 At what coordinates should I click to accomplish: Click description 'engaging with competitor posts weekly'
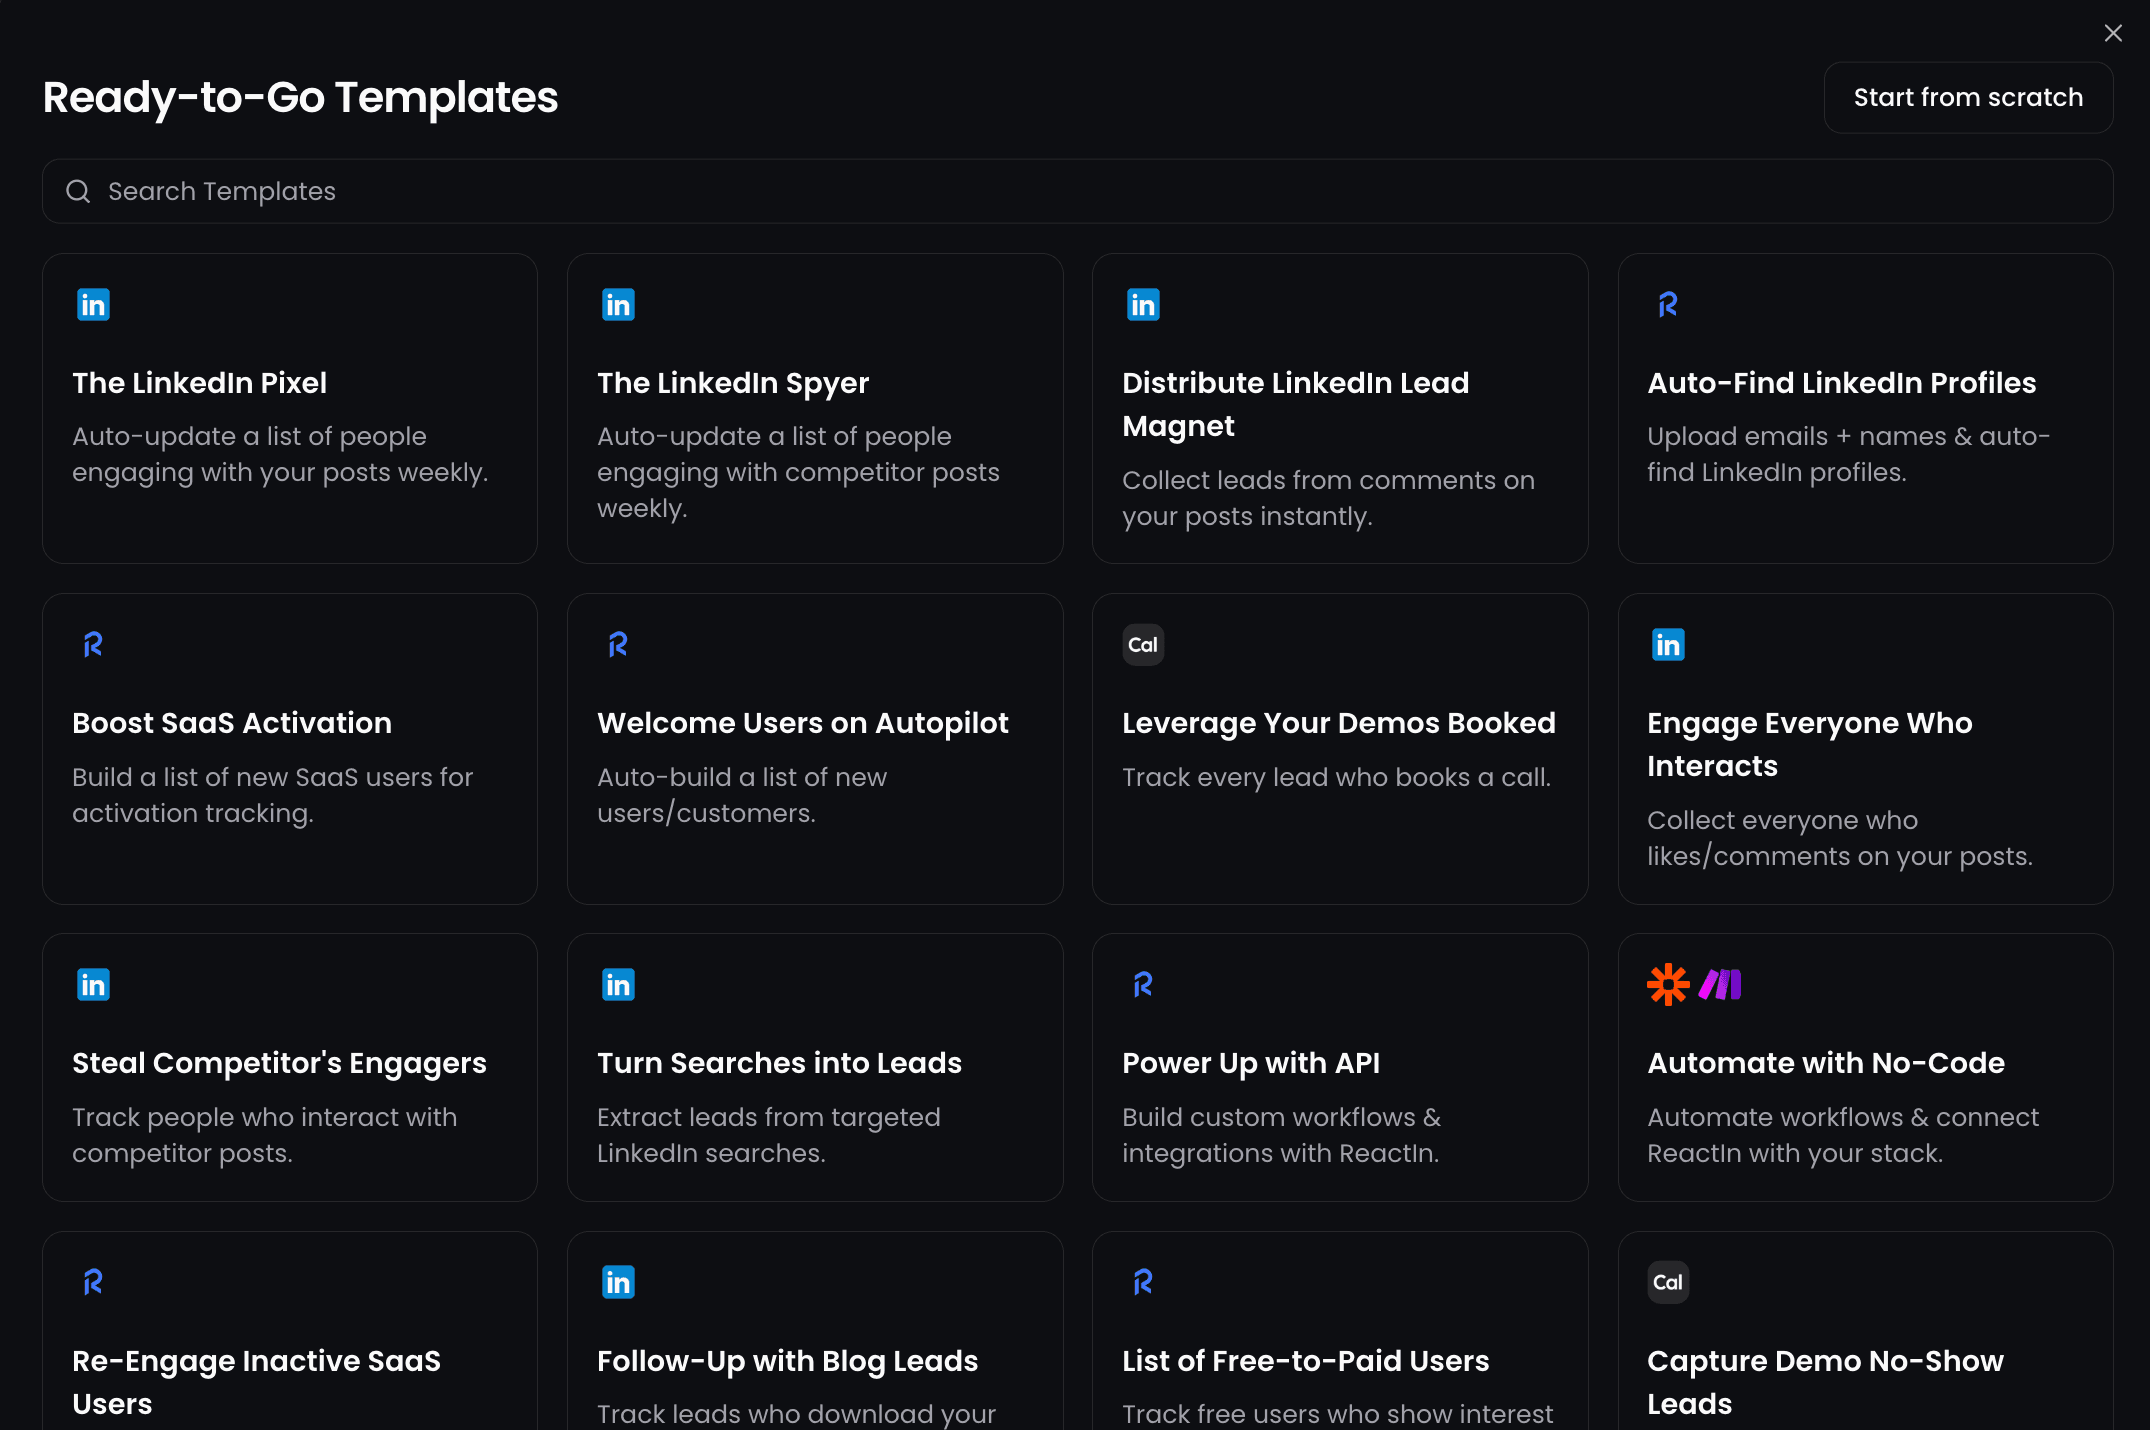[798, 473]
